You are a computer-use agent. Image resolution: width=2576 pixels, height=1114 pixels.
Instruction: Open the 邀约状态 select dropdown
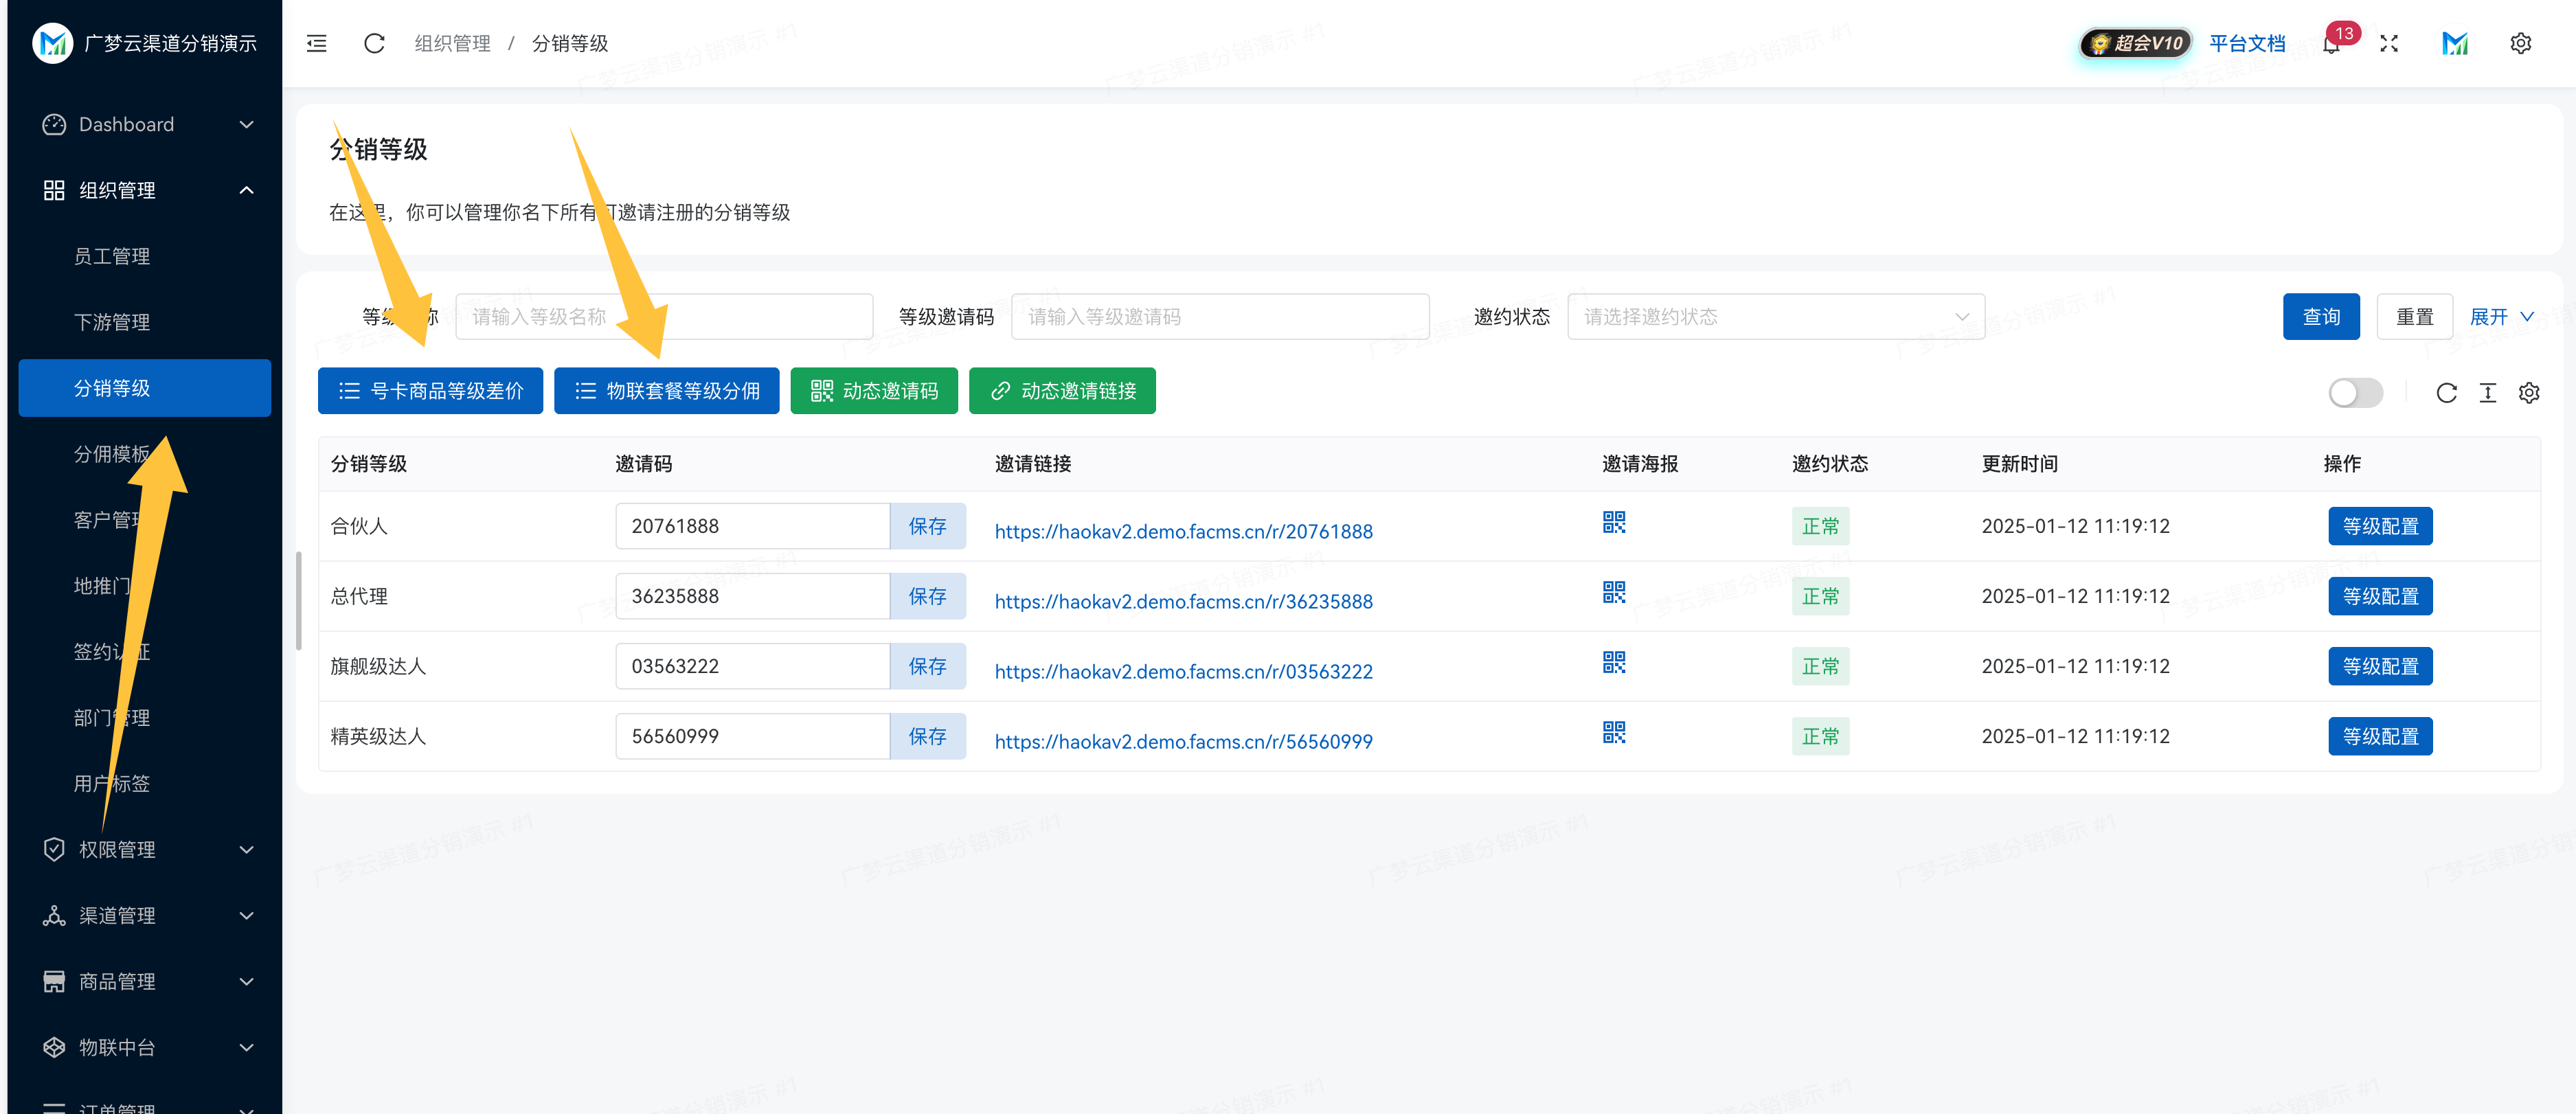1775,317
